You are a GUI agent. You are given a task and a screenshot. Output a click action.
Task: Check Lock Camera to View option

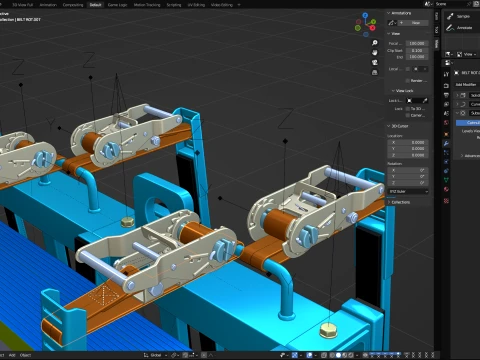coord(408,115)
